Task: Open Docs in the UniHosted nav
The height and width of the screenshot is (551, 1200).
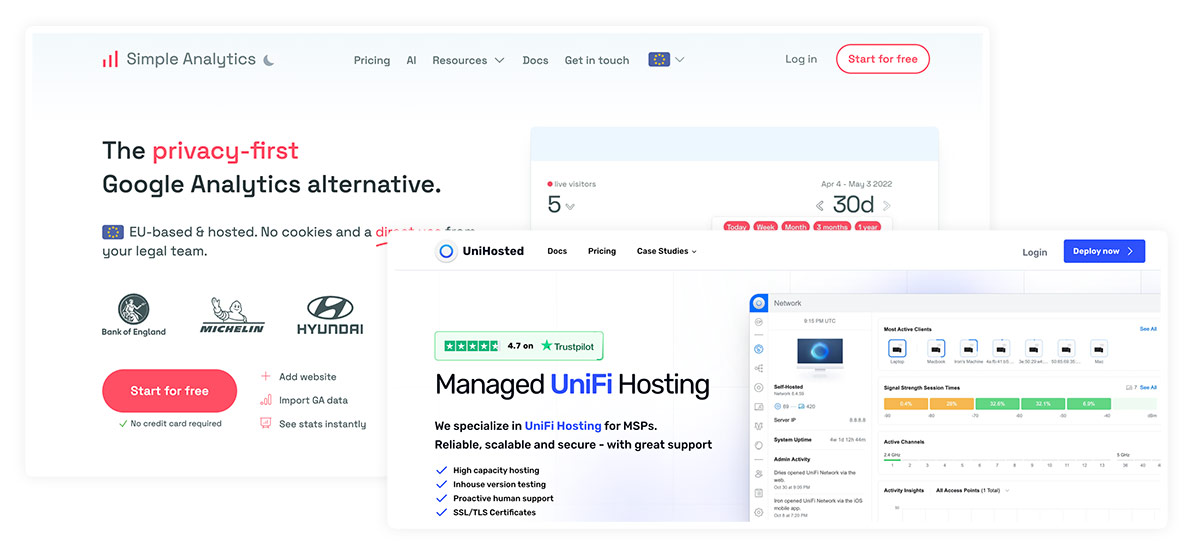Action: pyautogui.click(x=557, y=251)
